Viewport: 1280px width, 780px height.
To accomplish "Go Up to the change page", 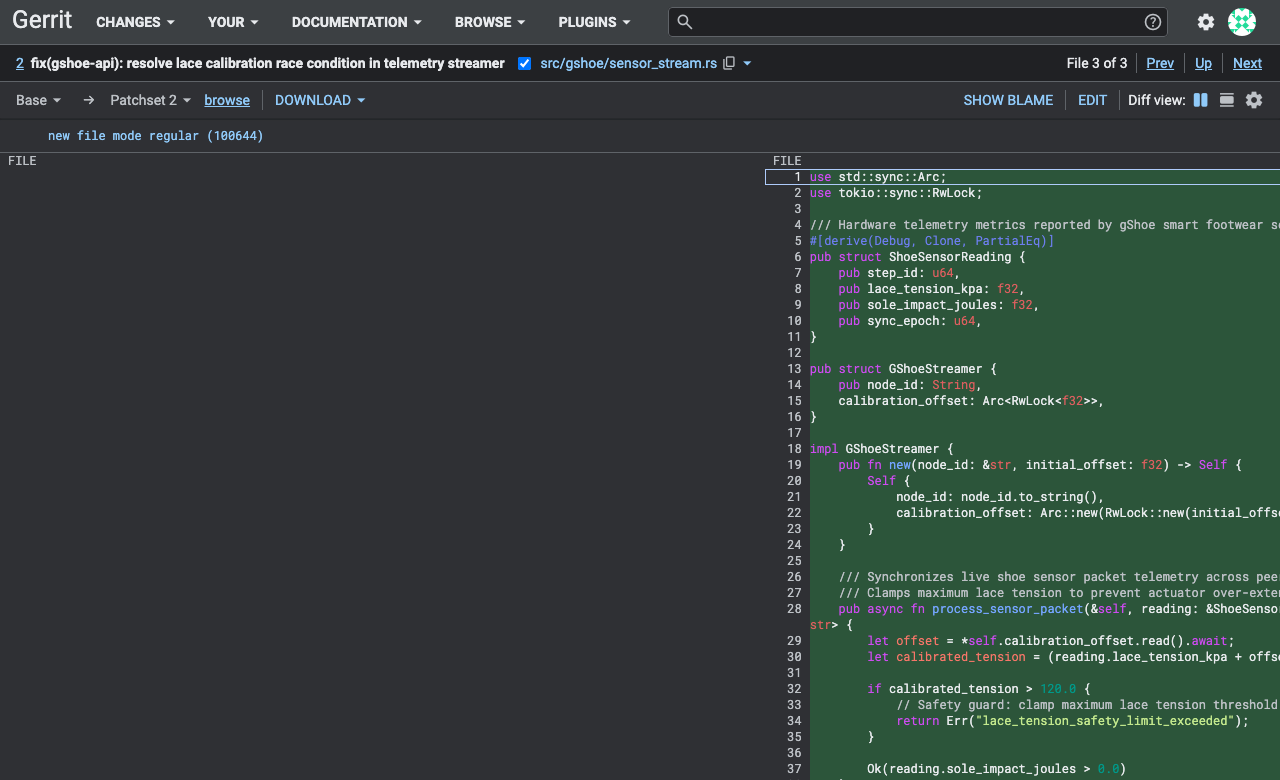I will pos(1203,63).
